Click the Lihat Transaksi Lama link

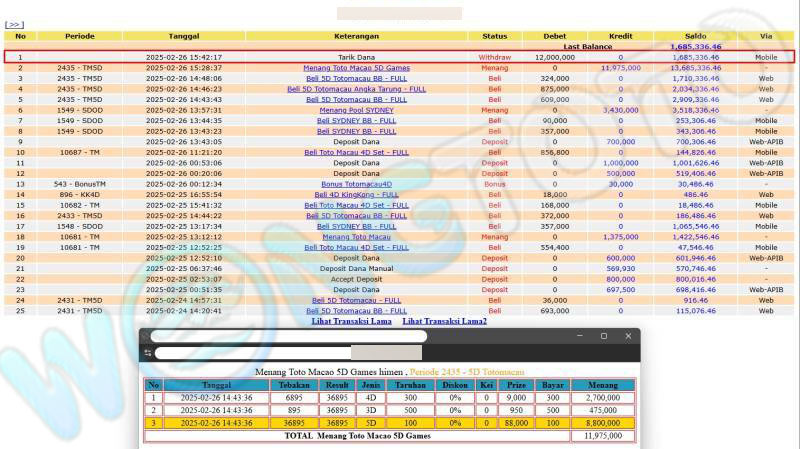pos(352,321)
